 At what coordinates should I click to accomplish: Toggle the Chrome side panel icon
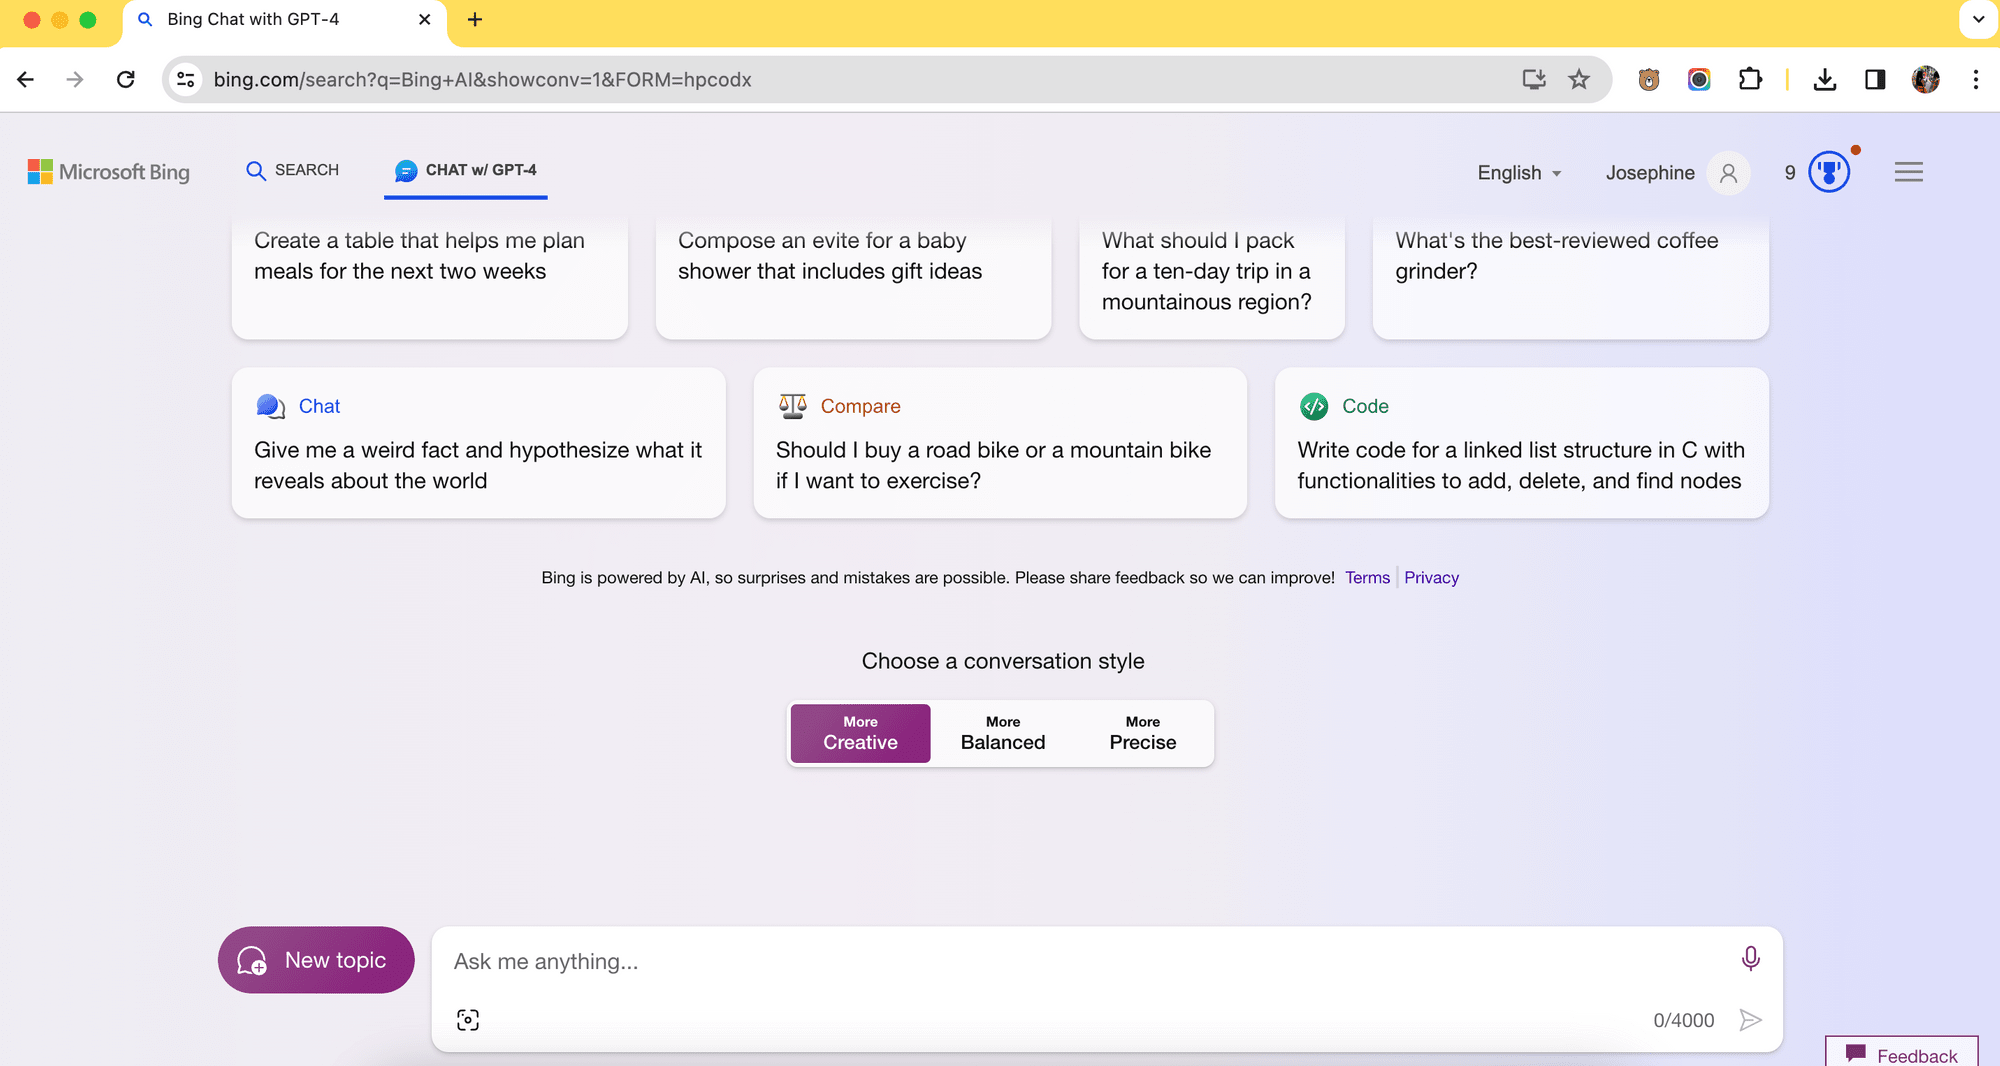click(x=1875, y=79)
